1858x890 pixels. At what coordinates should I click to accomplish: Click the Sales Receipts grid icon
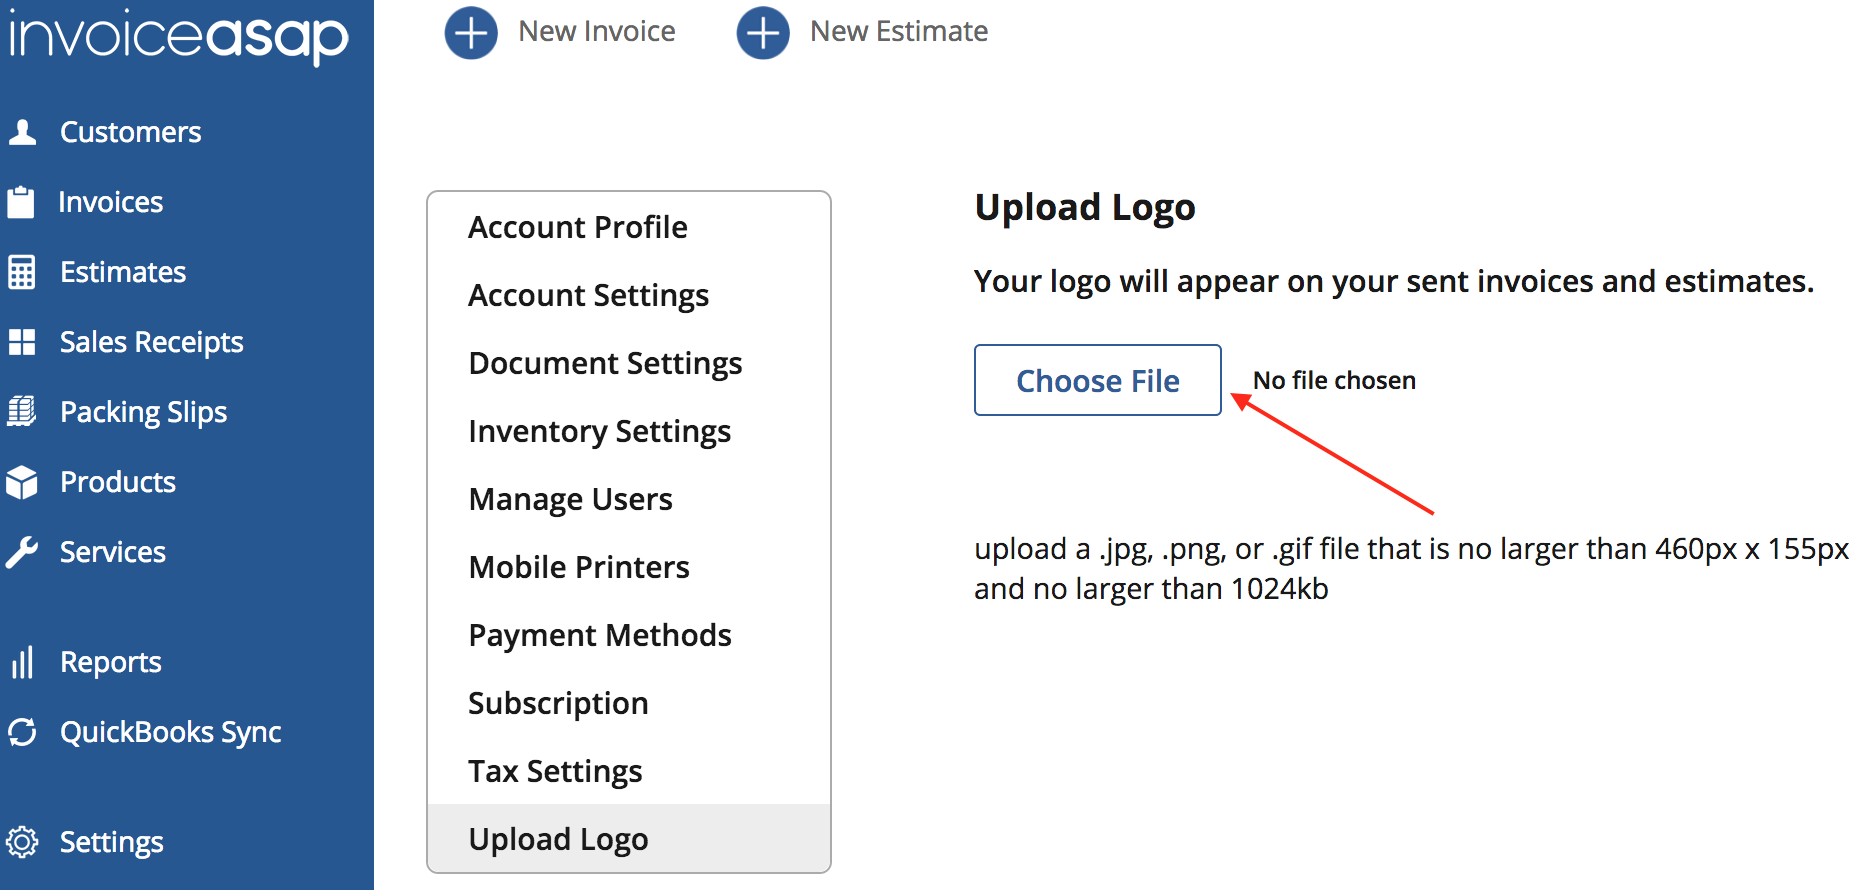[x=21, y=342]
